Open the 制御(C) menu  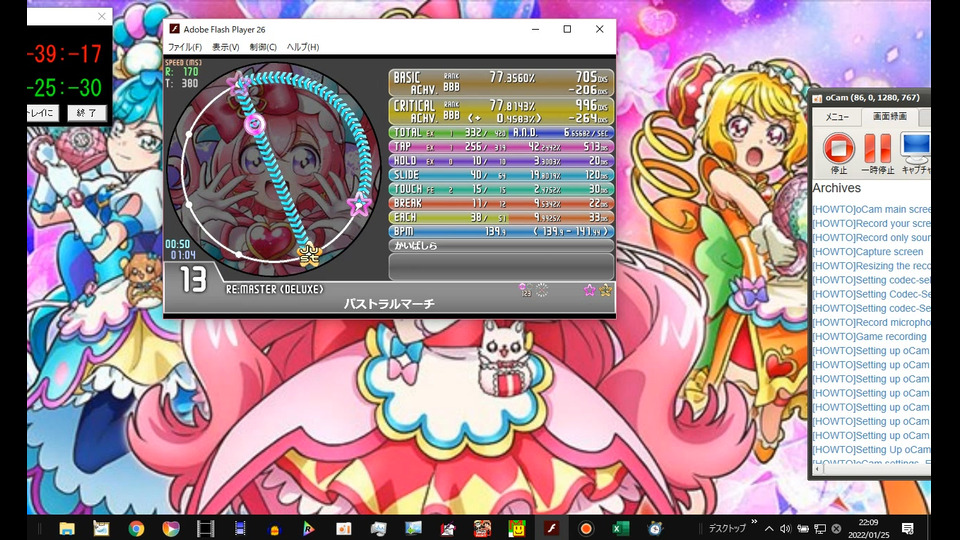[263, 47]
